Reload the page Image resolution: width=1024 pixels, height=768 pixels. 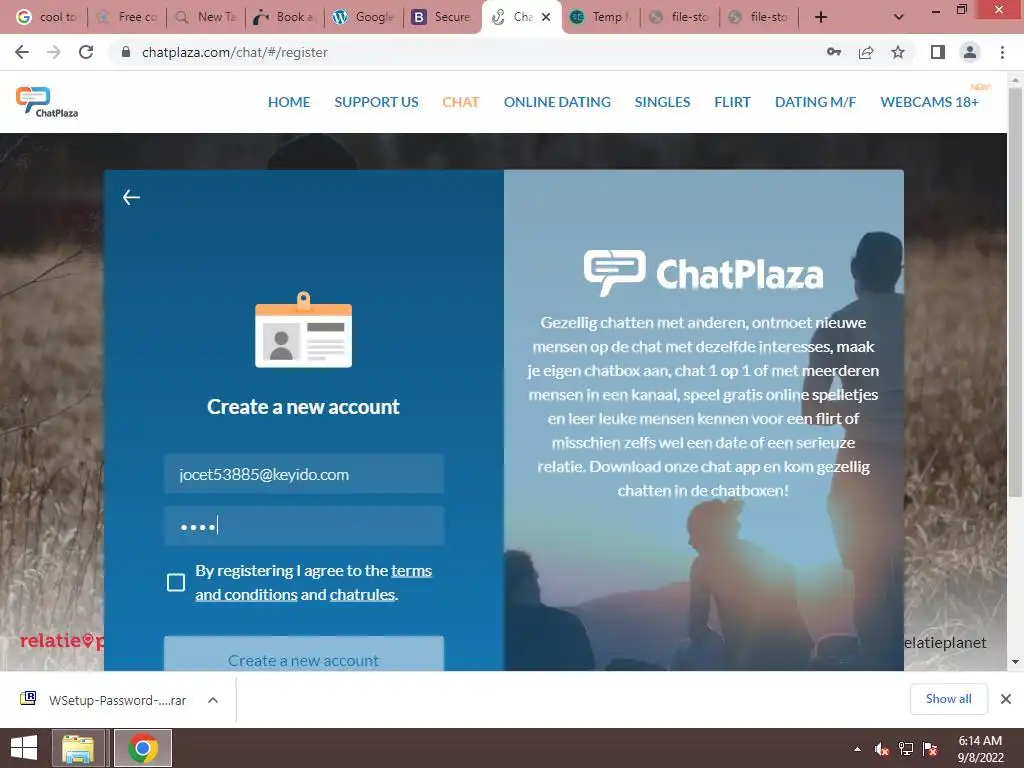pos(86,52)
